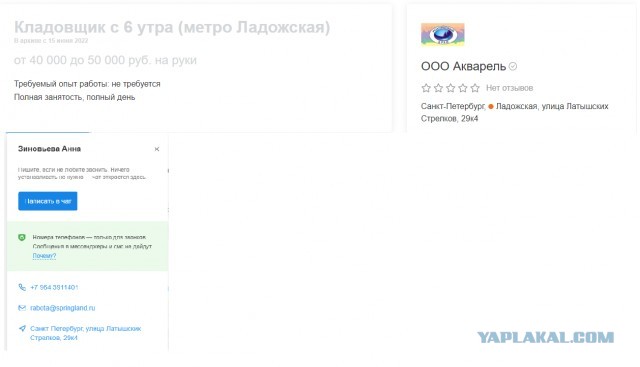Click the green shield icon

tap(22, 237)
